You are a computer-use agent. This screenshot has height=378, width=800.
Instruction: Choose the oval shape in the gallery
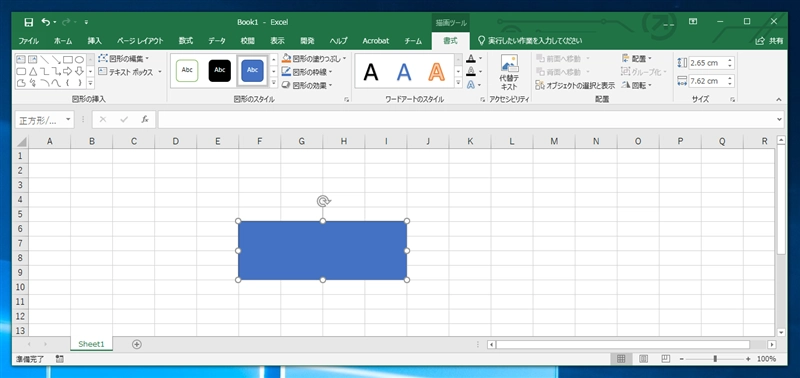point(80,60)
